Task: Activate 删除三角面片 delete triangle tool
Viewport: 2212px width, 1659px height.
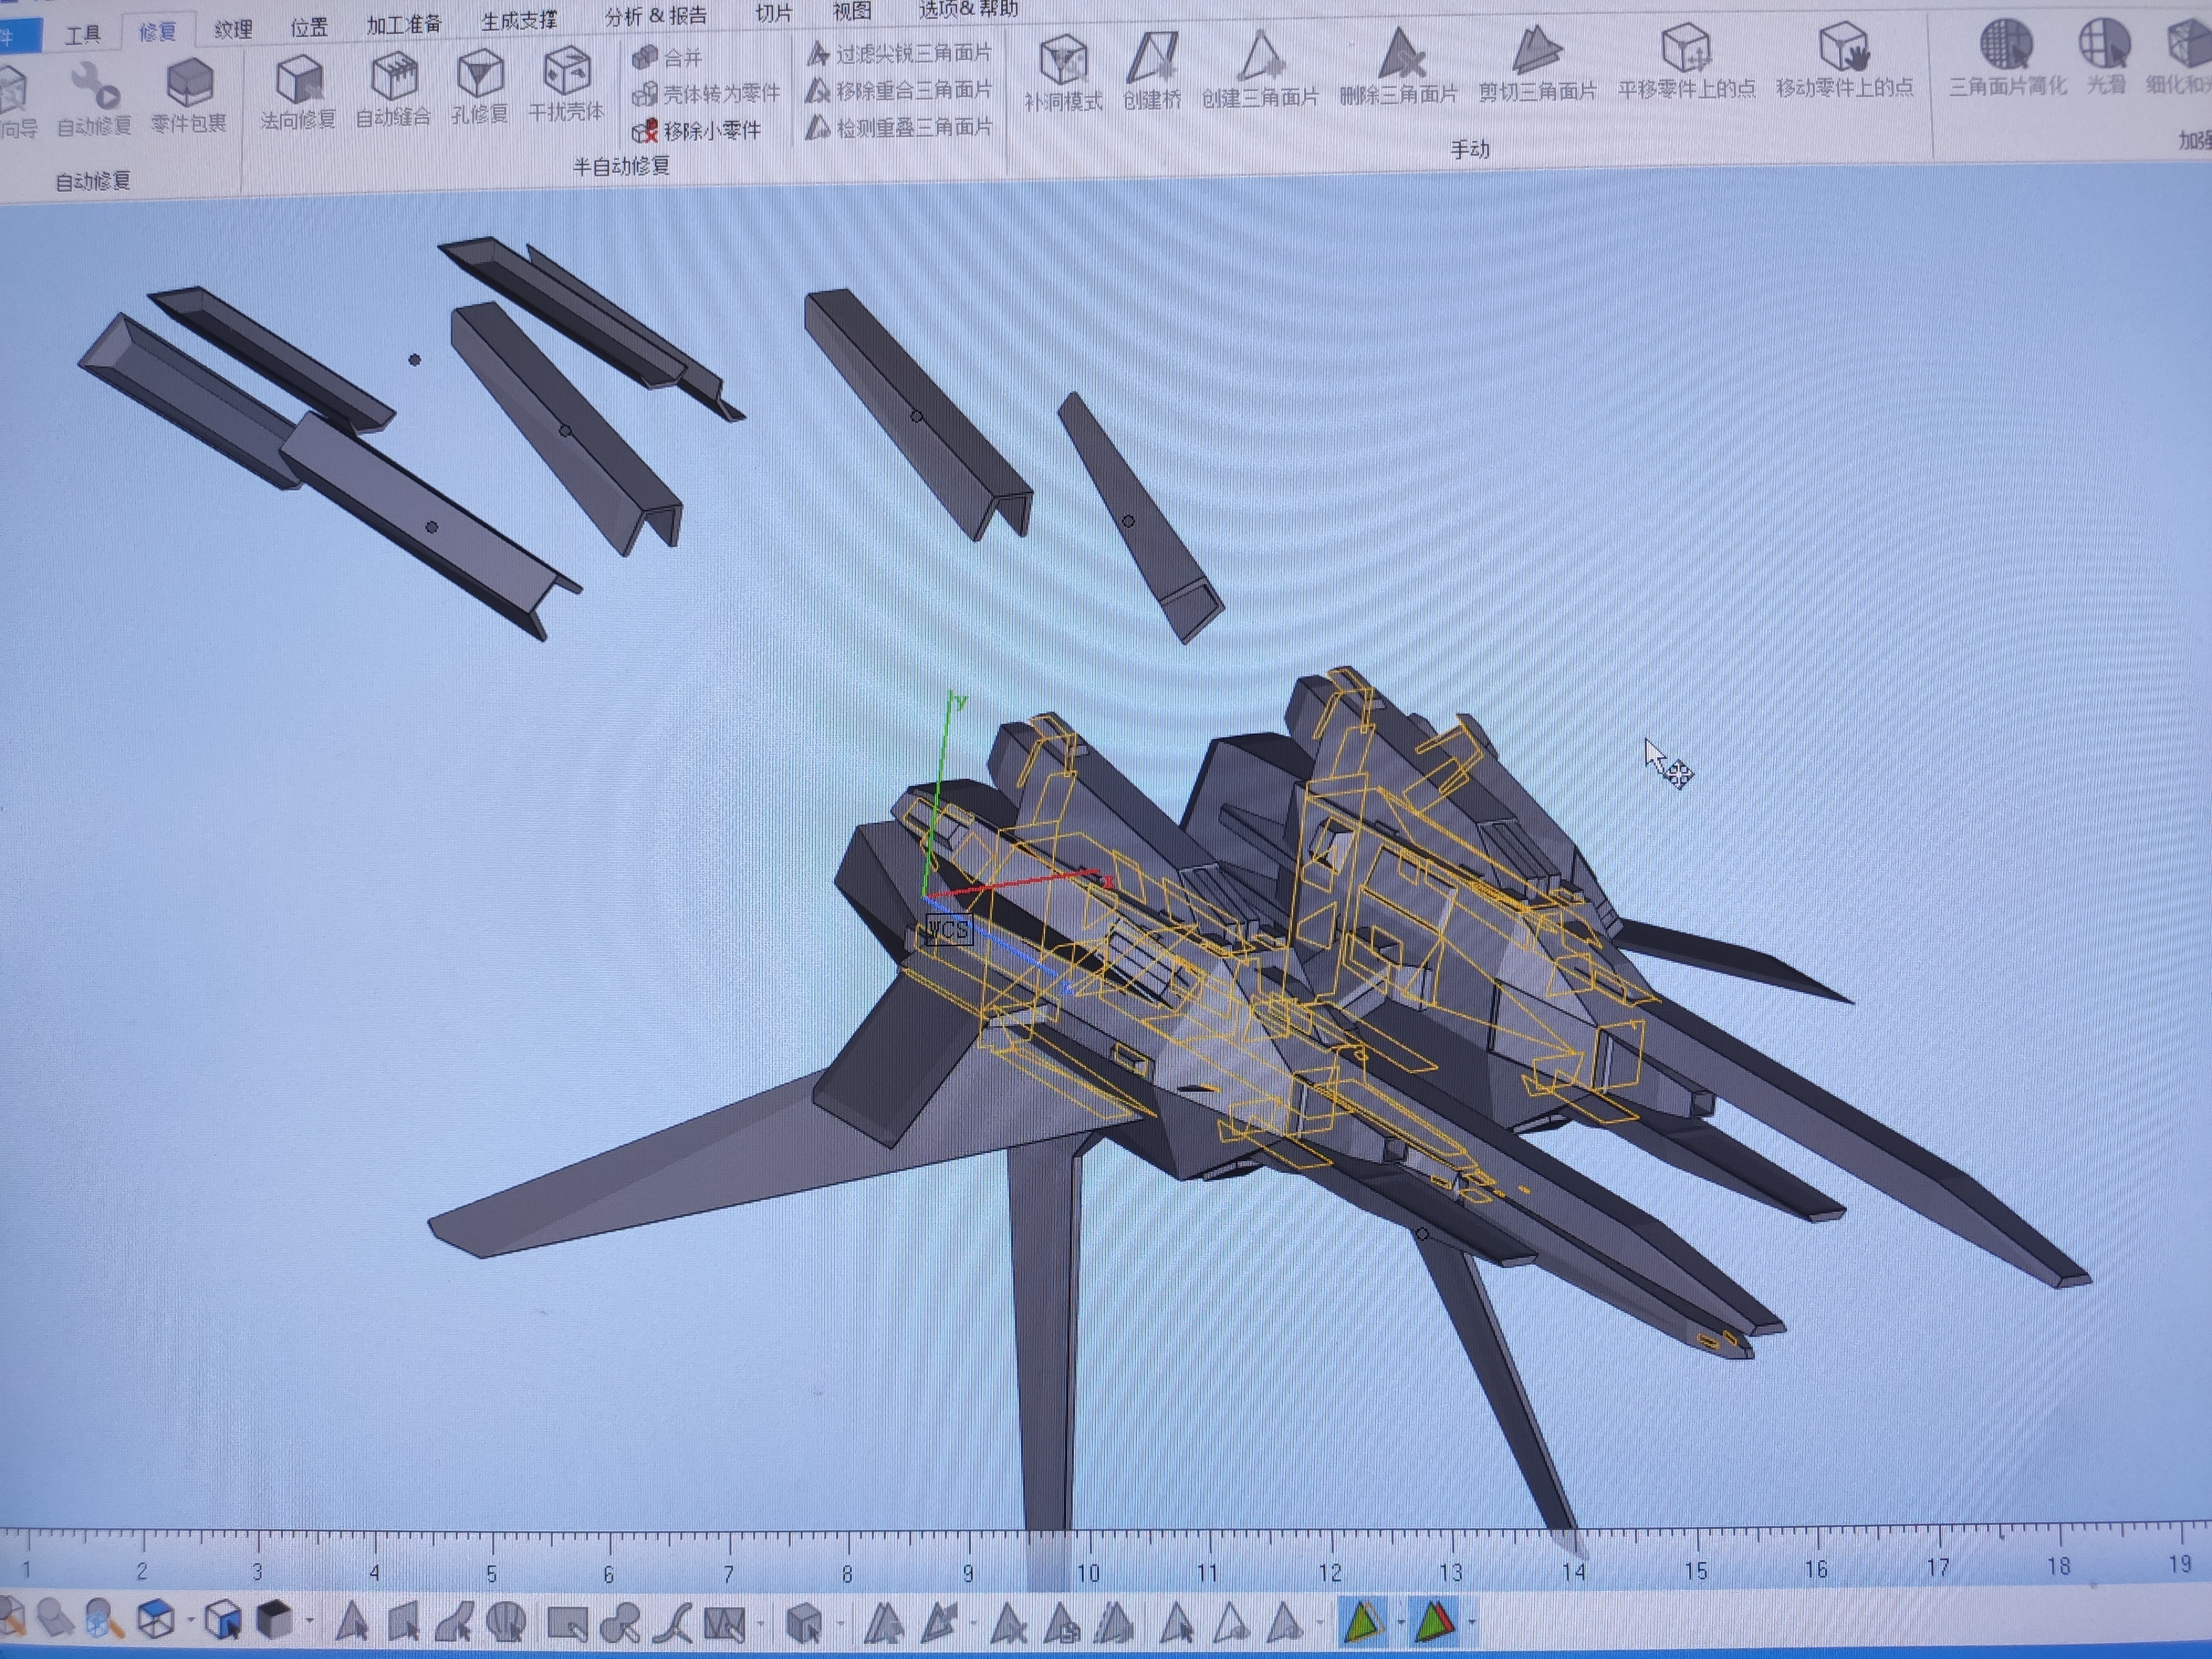Action: [1399, 66]
